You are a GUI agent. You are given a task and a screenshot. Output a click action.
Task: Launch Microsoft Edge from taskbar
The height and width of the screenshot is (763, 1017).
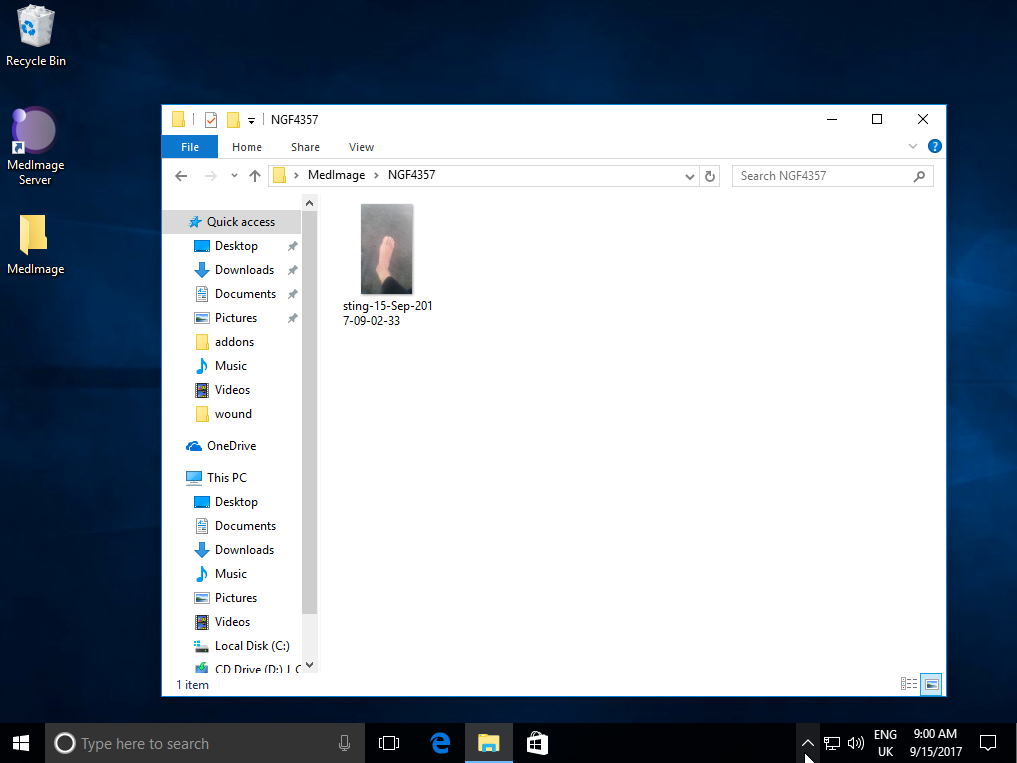tap(440, 744)
